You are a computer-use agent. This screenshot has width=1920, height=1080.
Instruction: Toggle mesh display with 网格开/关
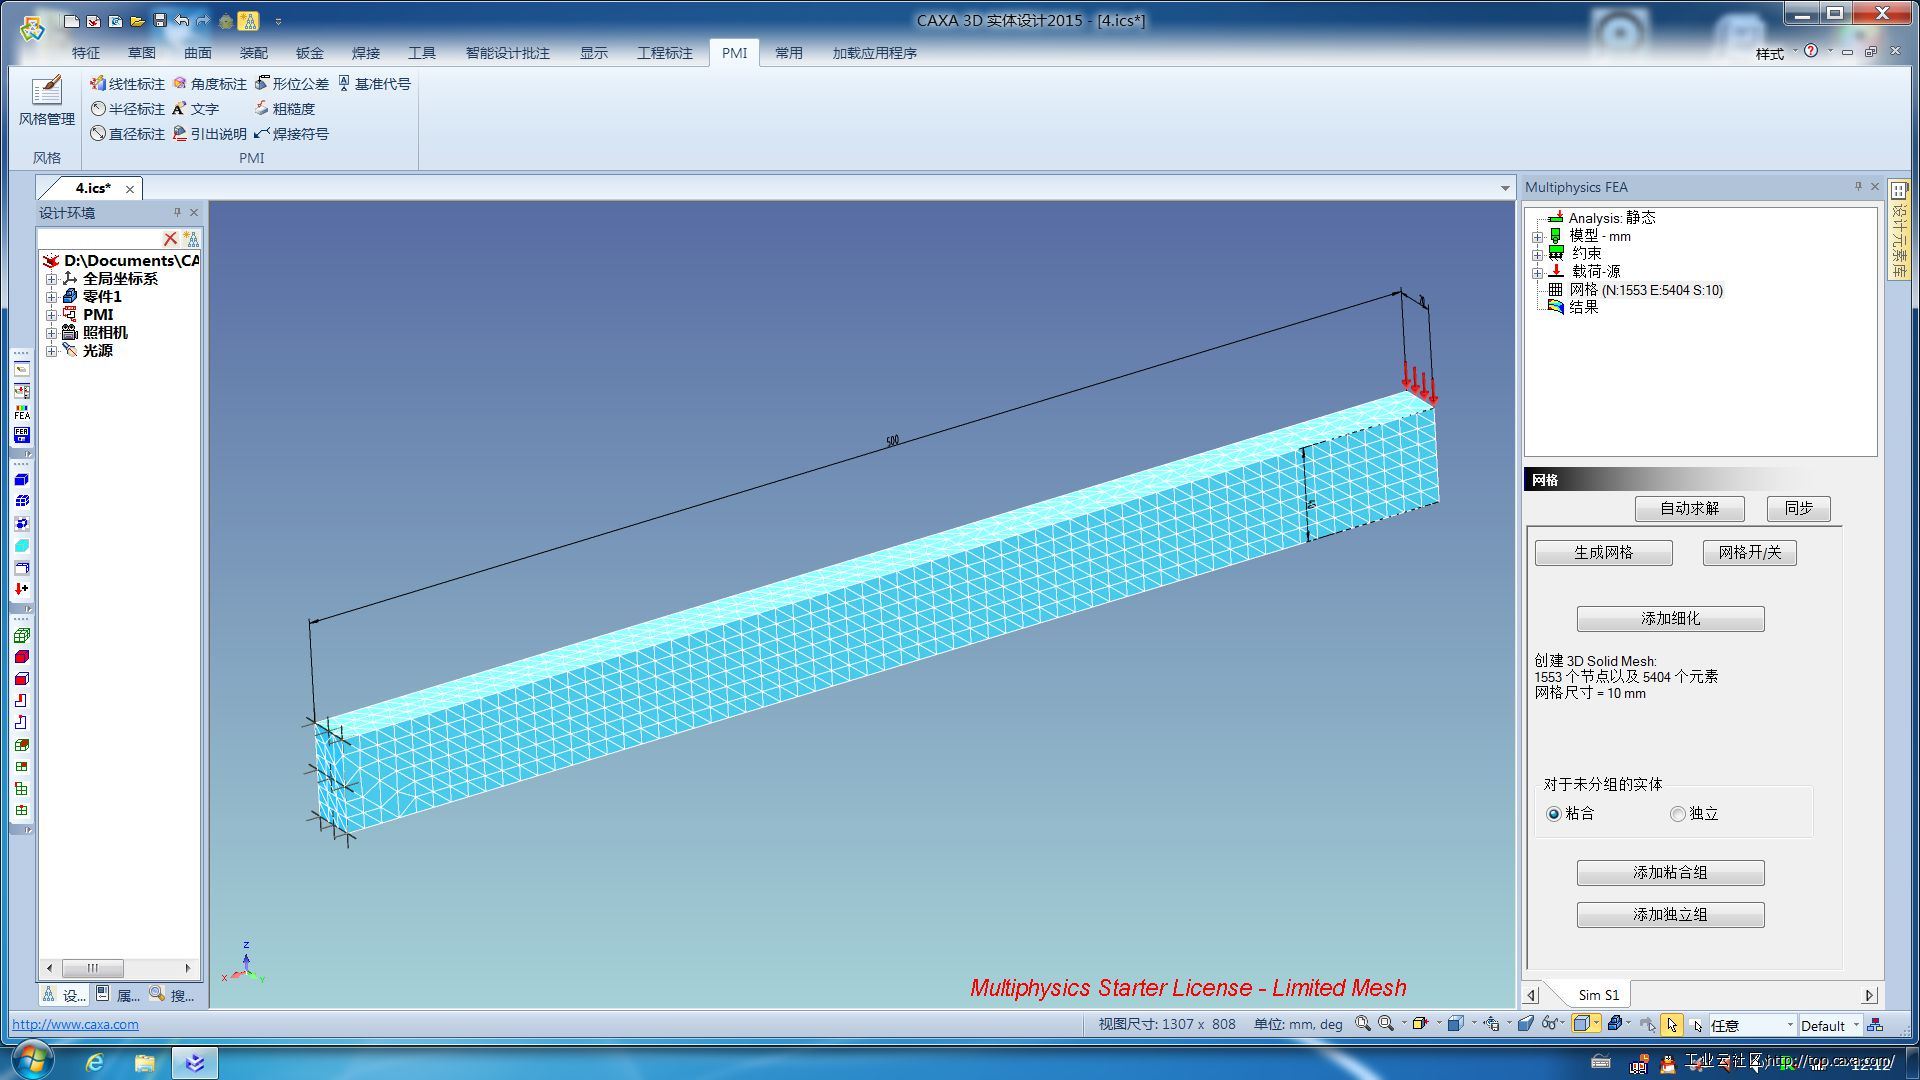coord(1749,553)
